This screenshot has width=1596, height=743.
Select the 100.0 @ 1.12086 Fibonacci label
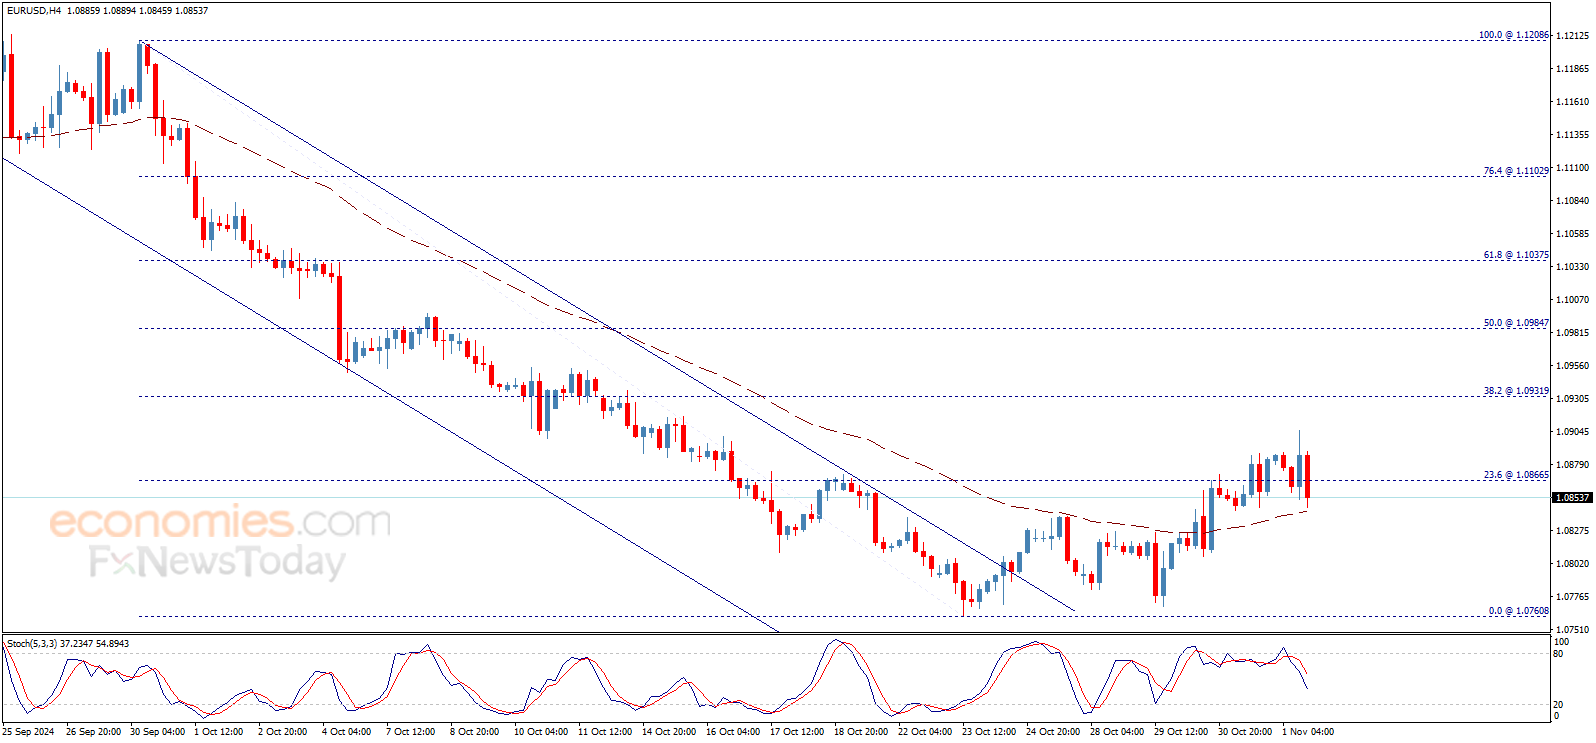tap(1514, 35)
